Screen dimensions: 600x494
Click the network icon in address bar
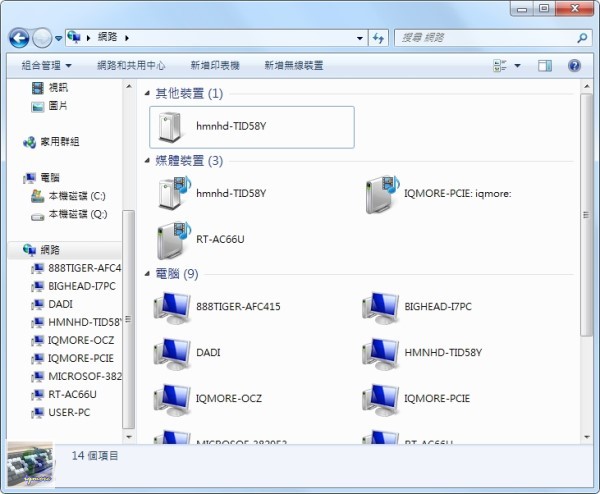point(74,37)
